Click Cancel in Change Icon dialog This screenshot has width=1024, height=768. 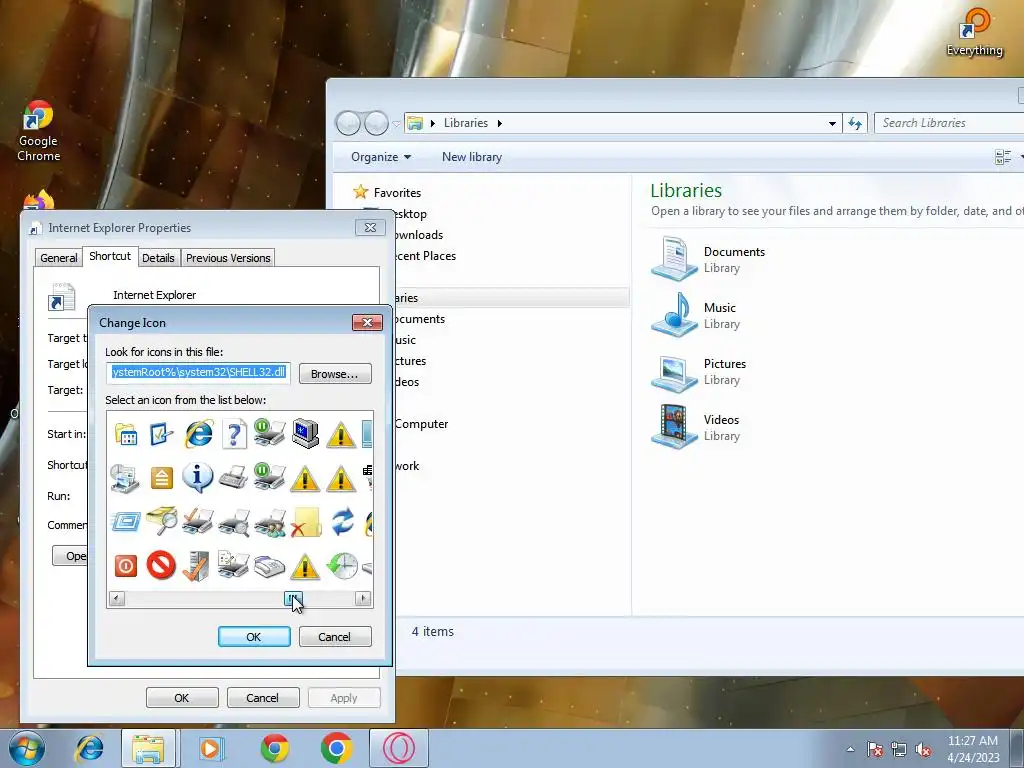(x=334, y=637)
